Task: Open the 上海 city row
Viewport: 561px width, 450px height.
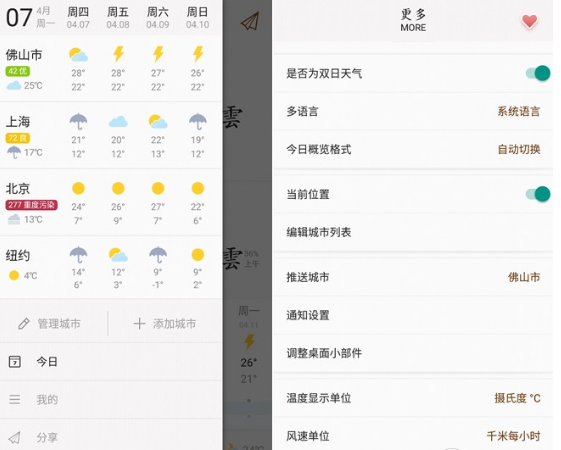Action: [x=111, y=135]
